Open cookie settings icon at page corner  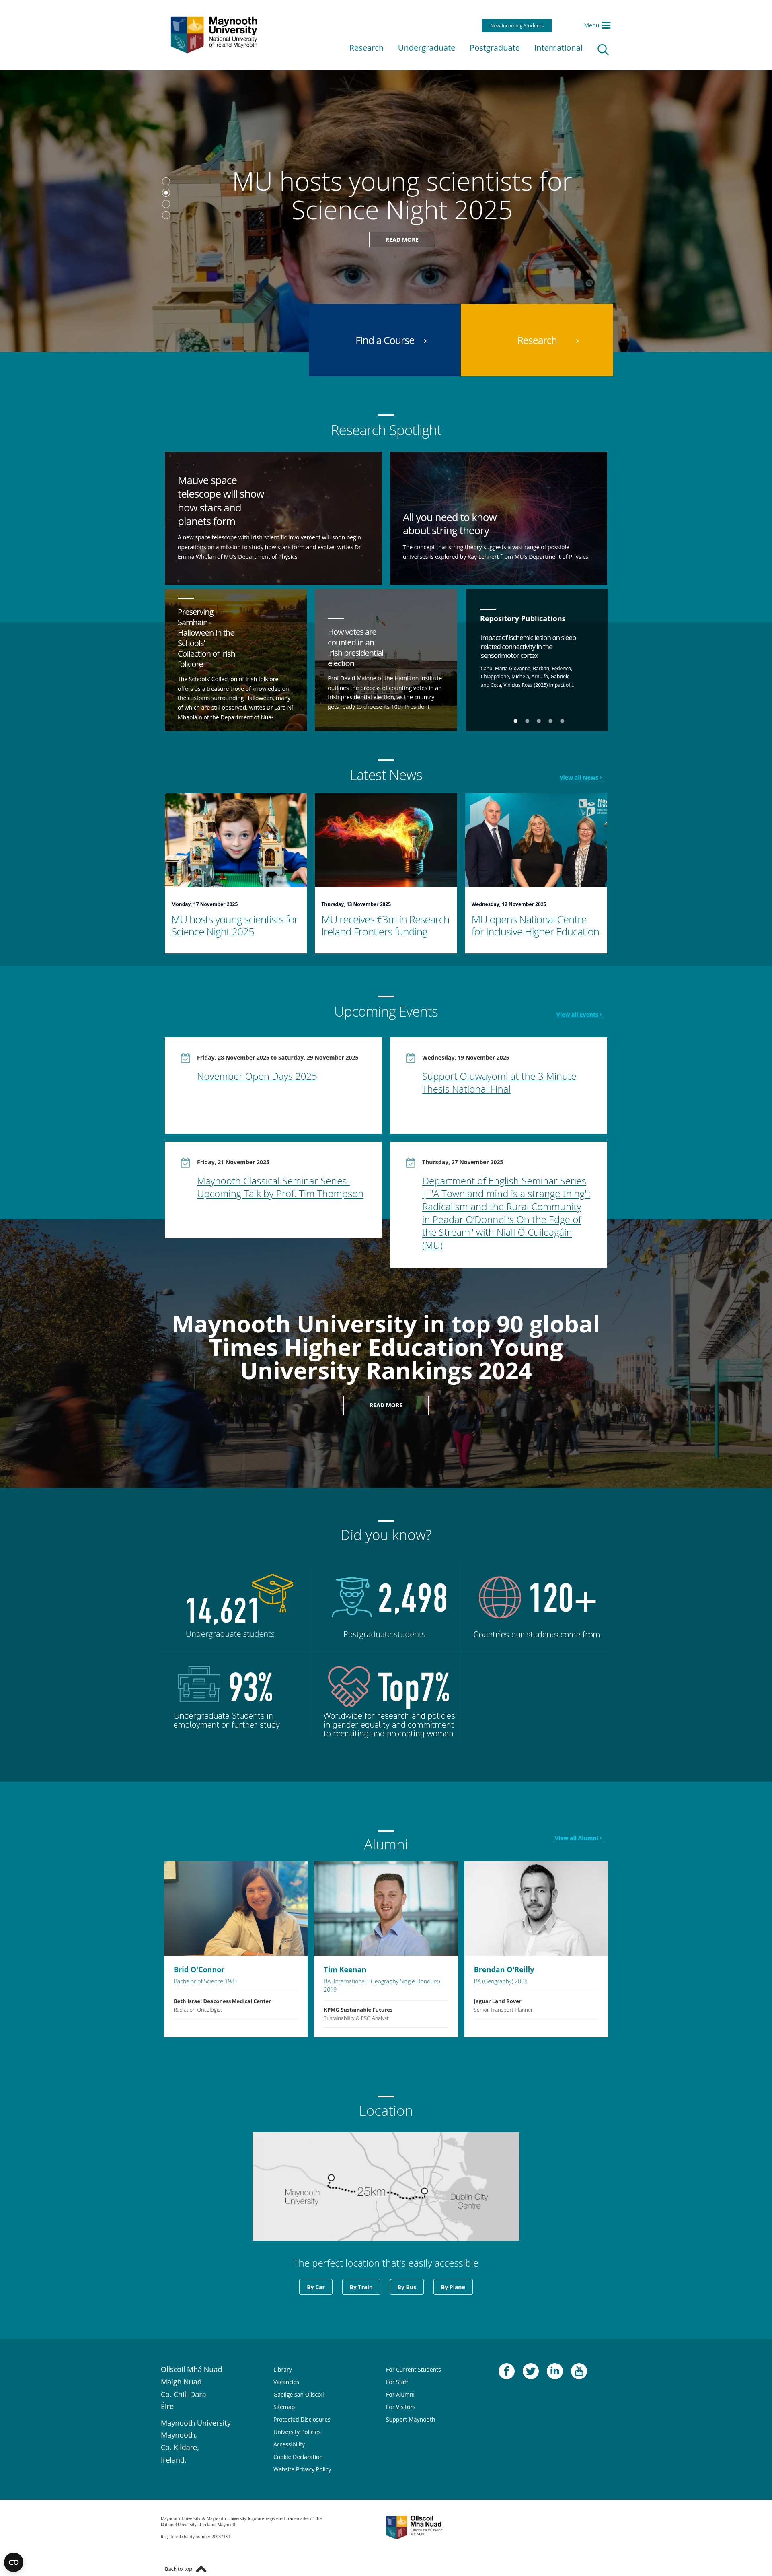tap(14, 2562)
